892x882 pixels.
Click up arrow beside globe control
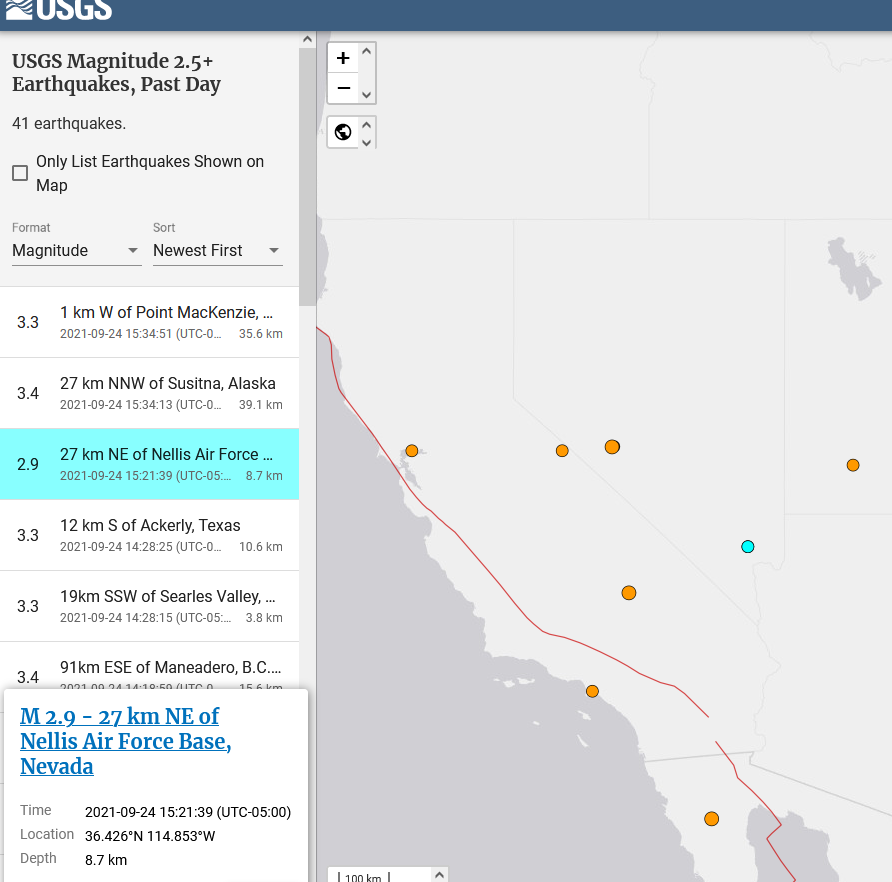[x=367, y=124]
